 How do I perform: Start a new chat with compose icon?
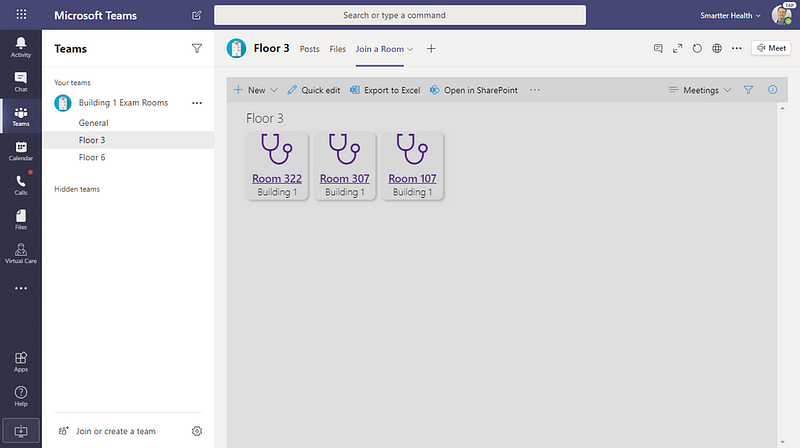(x=196, y=15)
